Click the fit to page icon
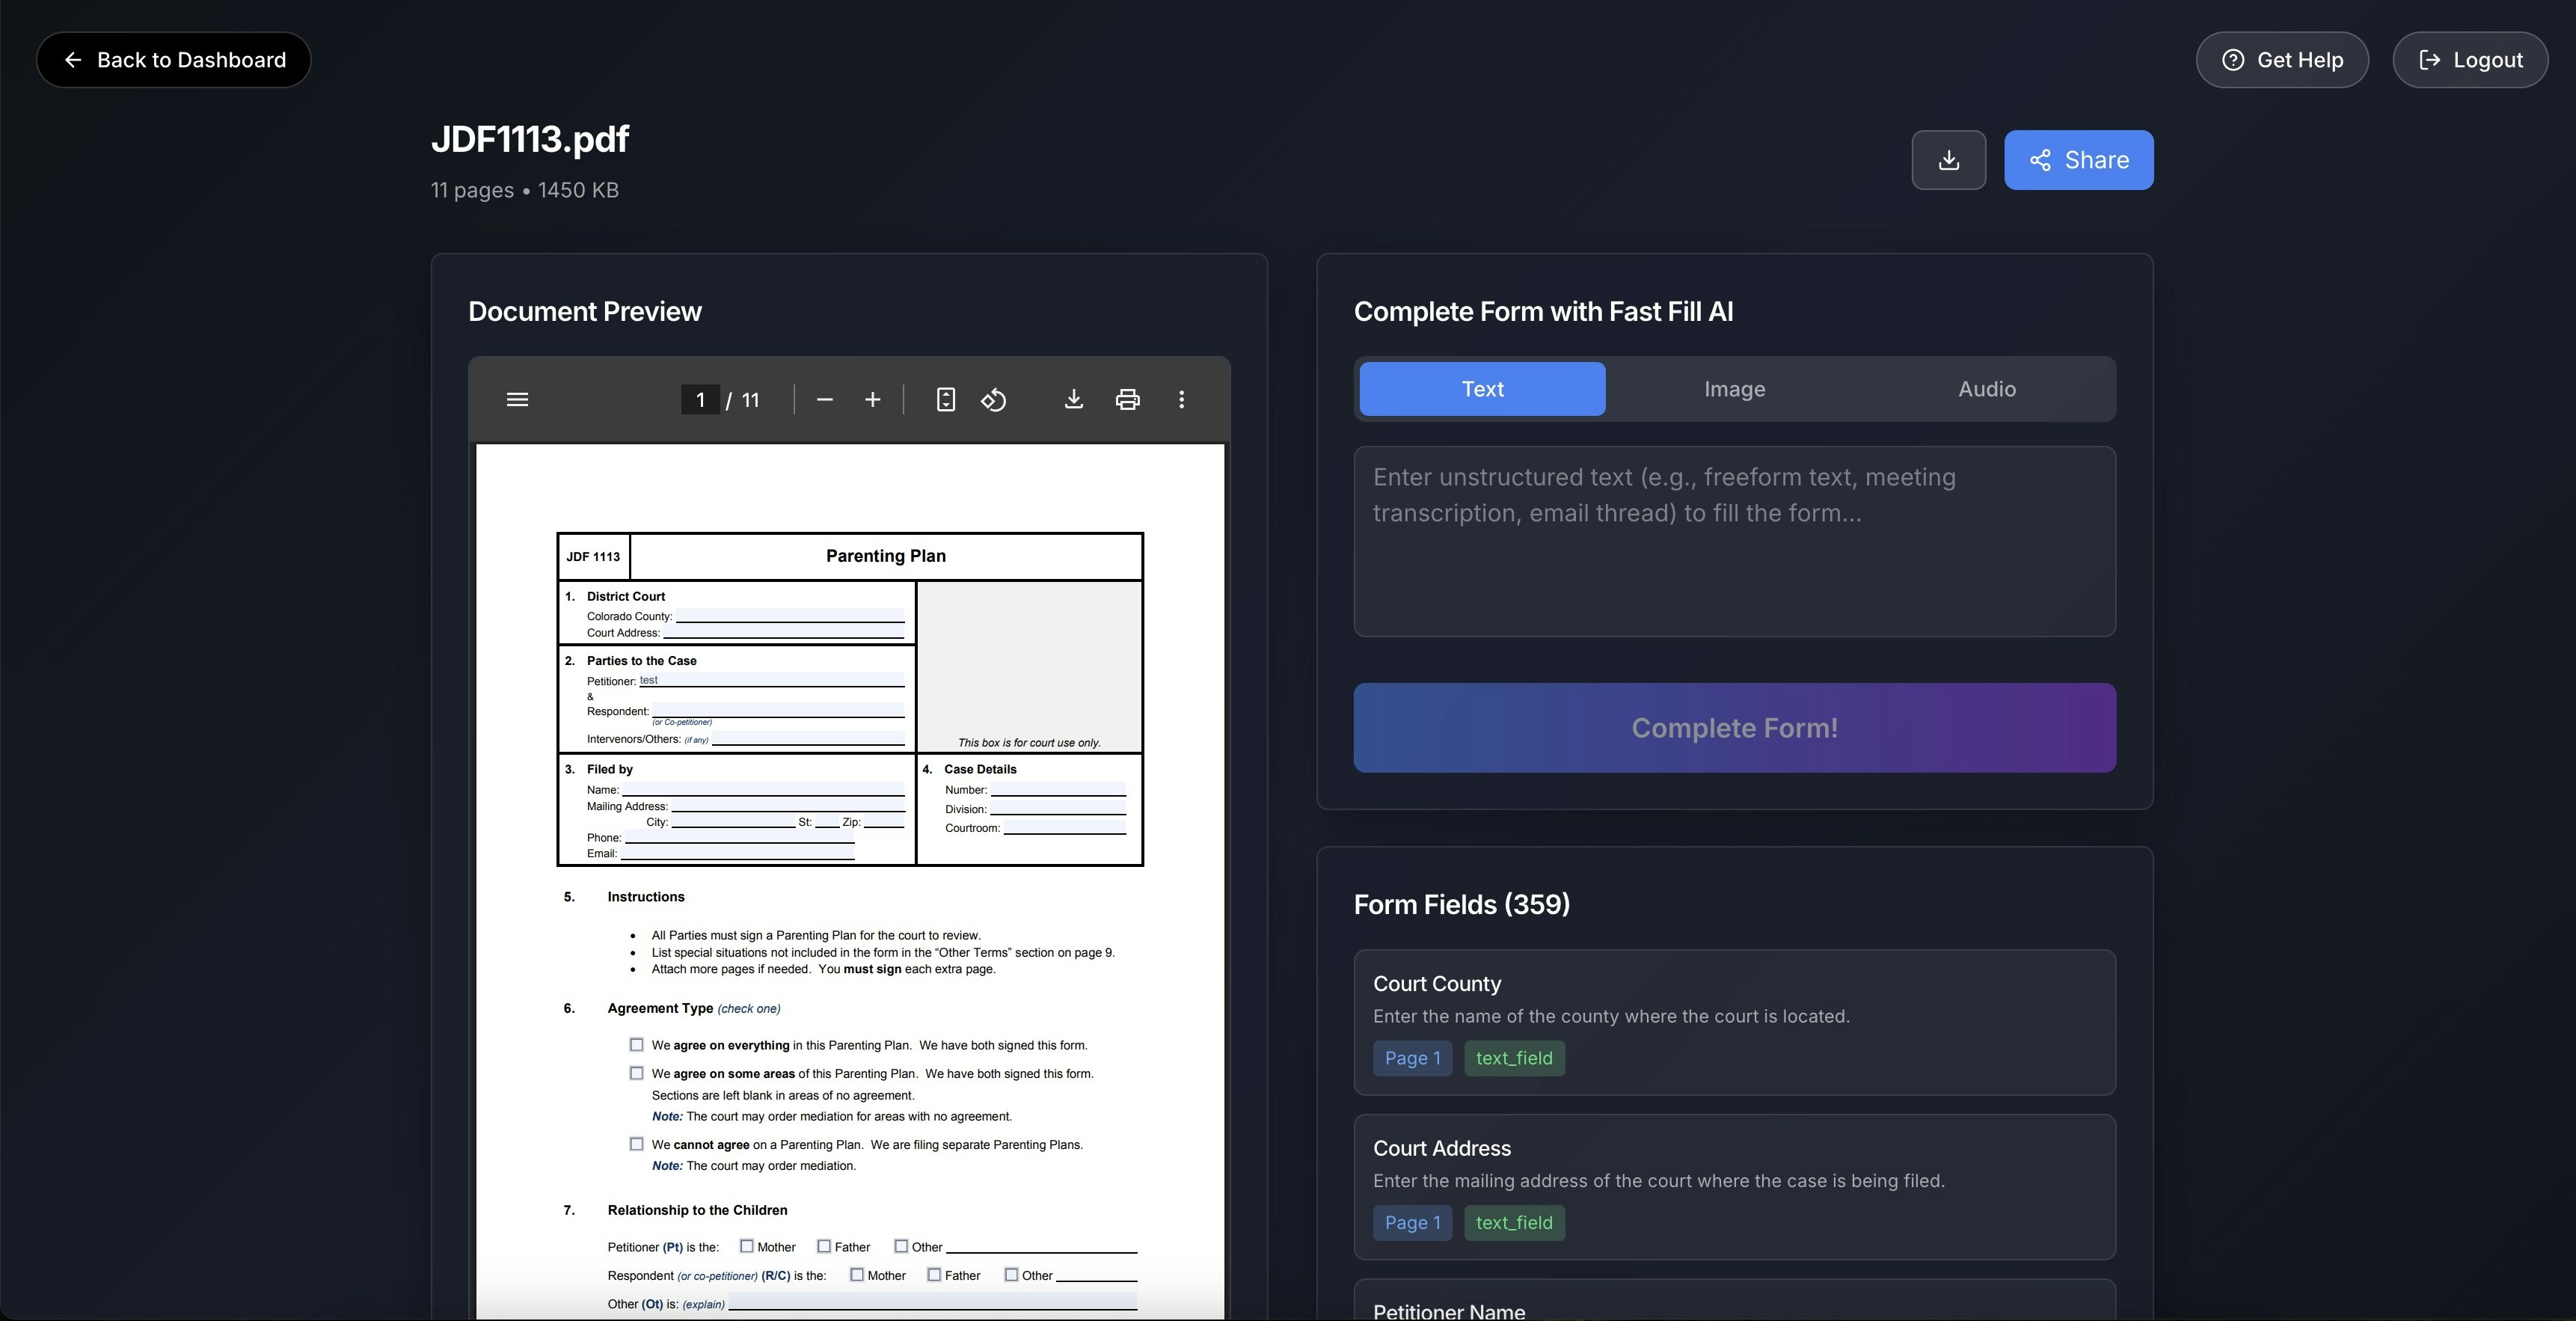The height and width of the screenshot is (1321, 2576). [x=945, y=400]
